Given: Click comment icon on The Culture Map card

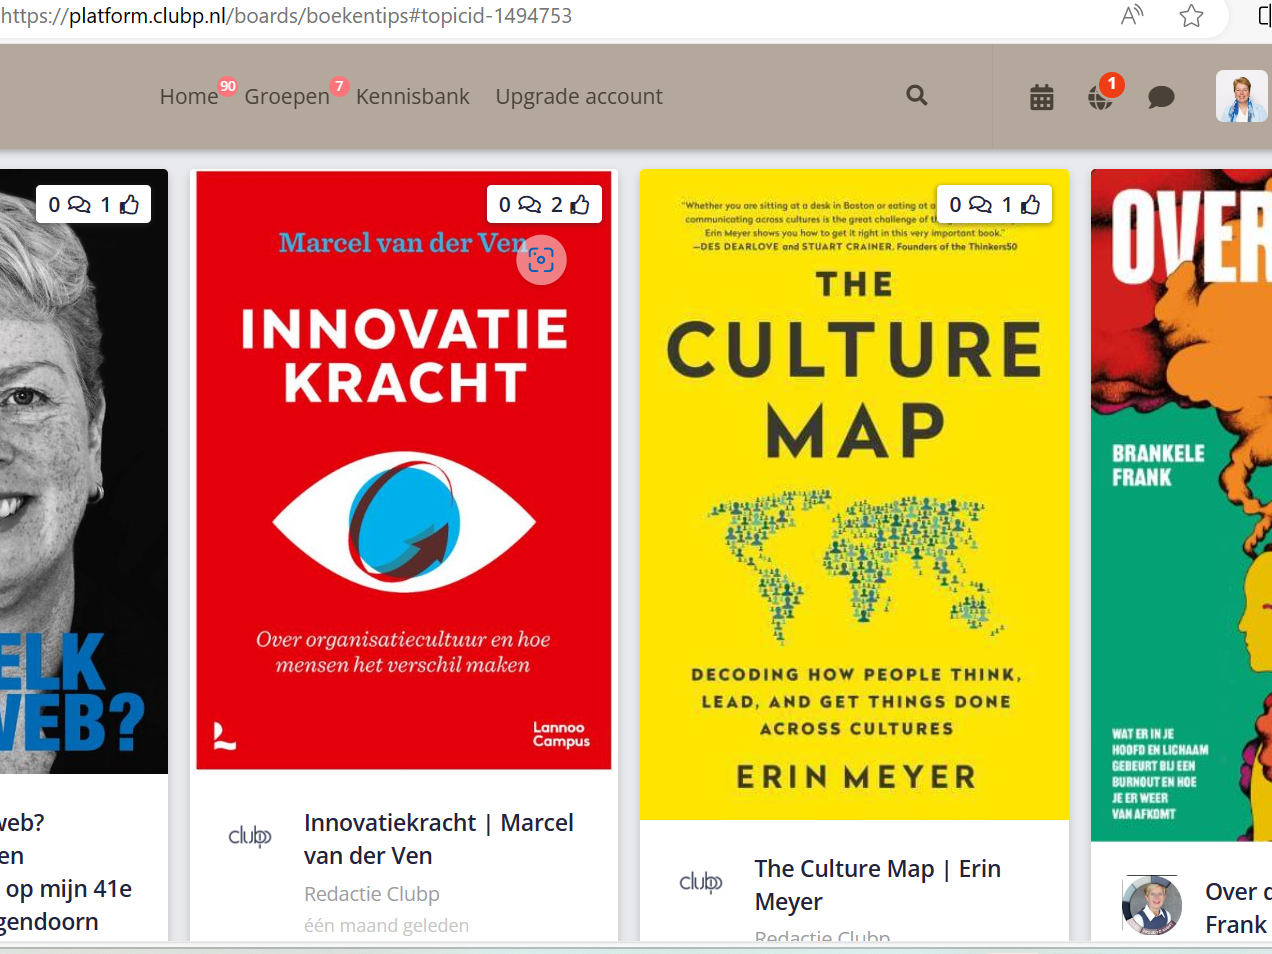Looking at the screenshot, I should [981, 205].
